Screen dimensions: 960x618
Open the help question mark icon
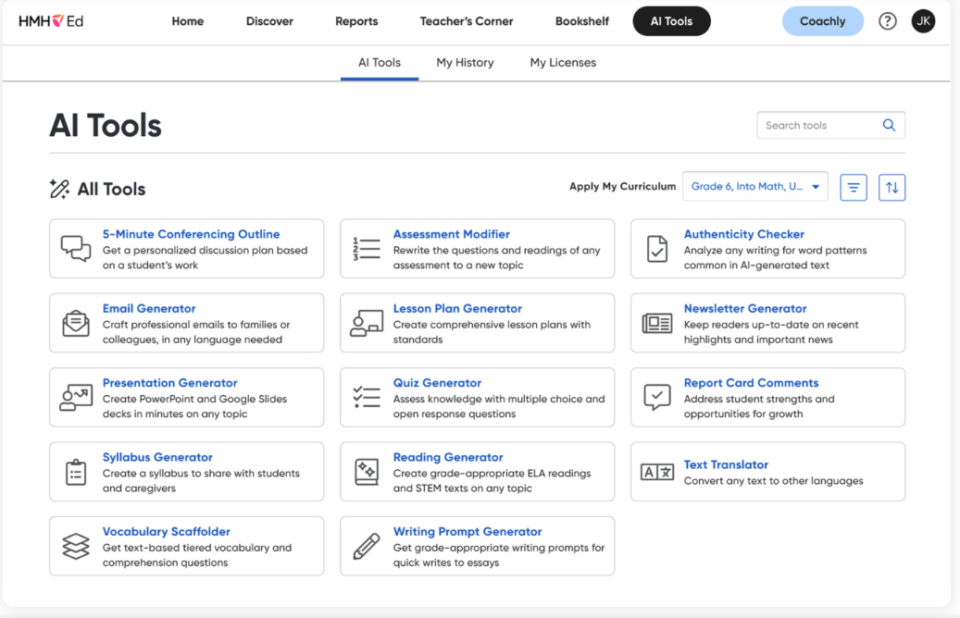pyautogui.click(x=887, y=21)
